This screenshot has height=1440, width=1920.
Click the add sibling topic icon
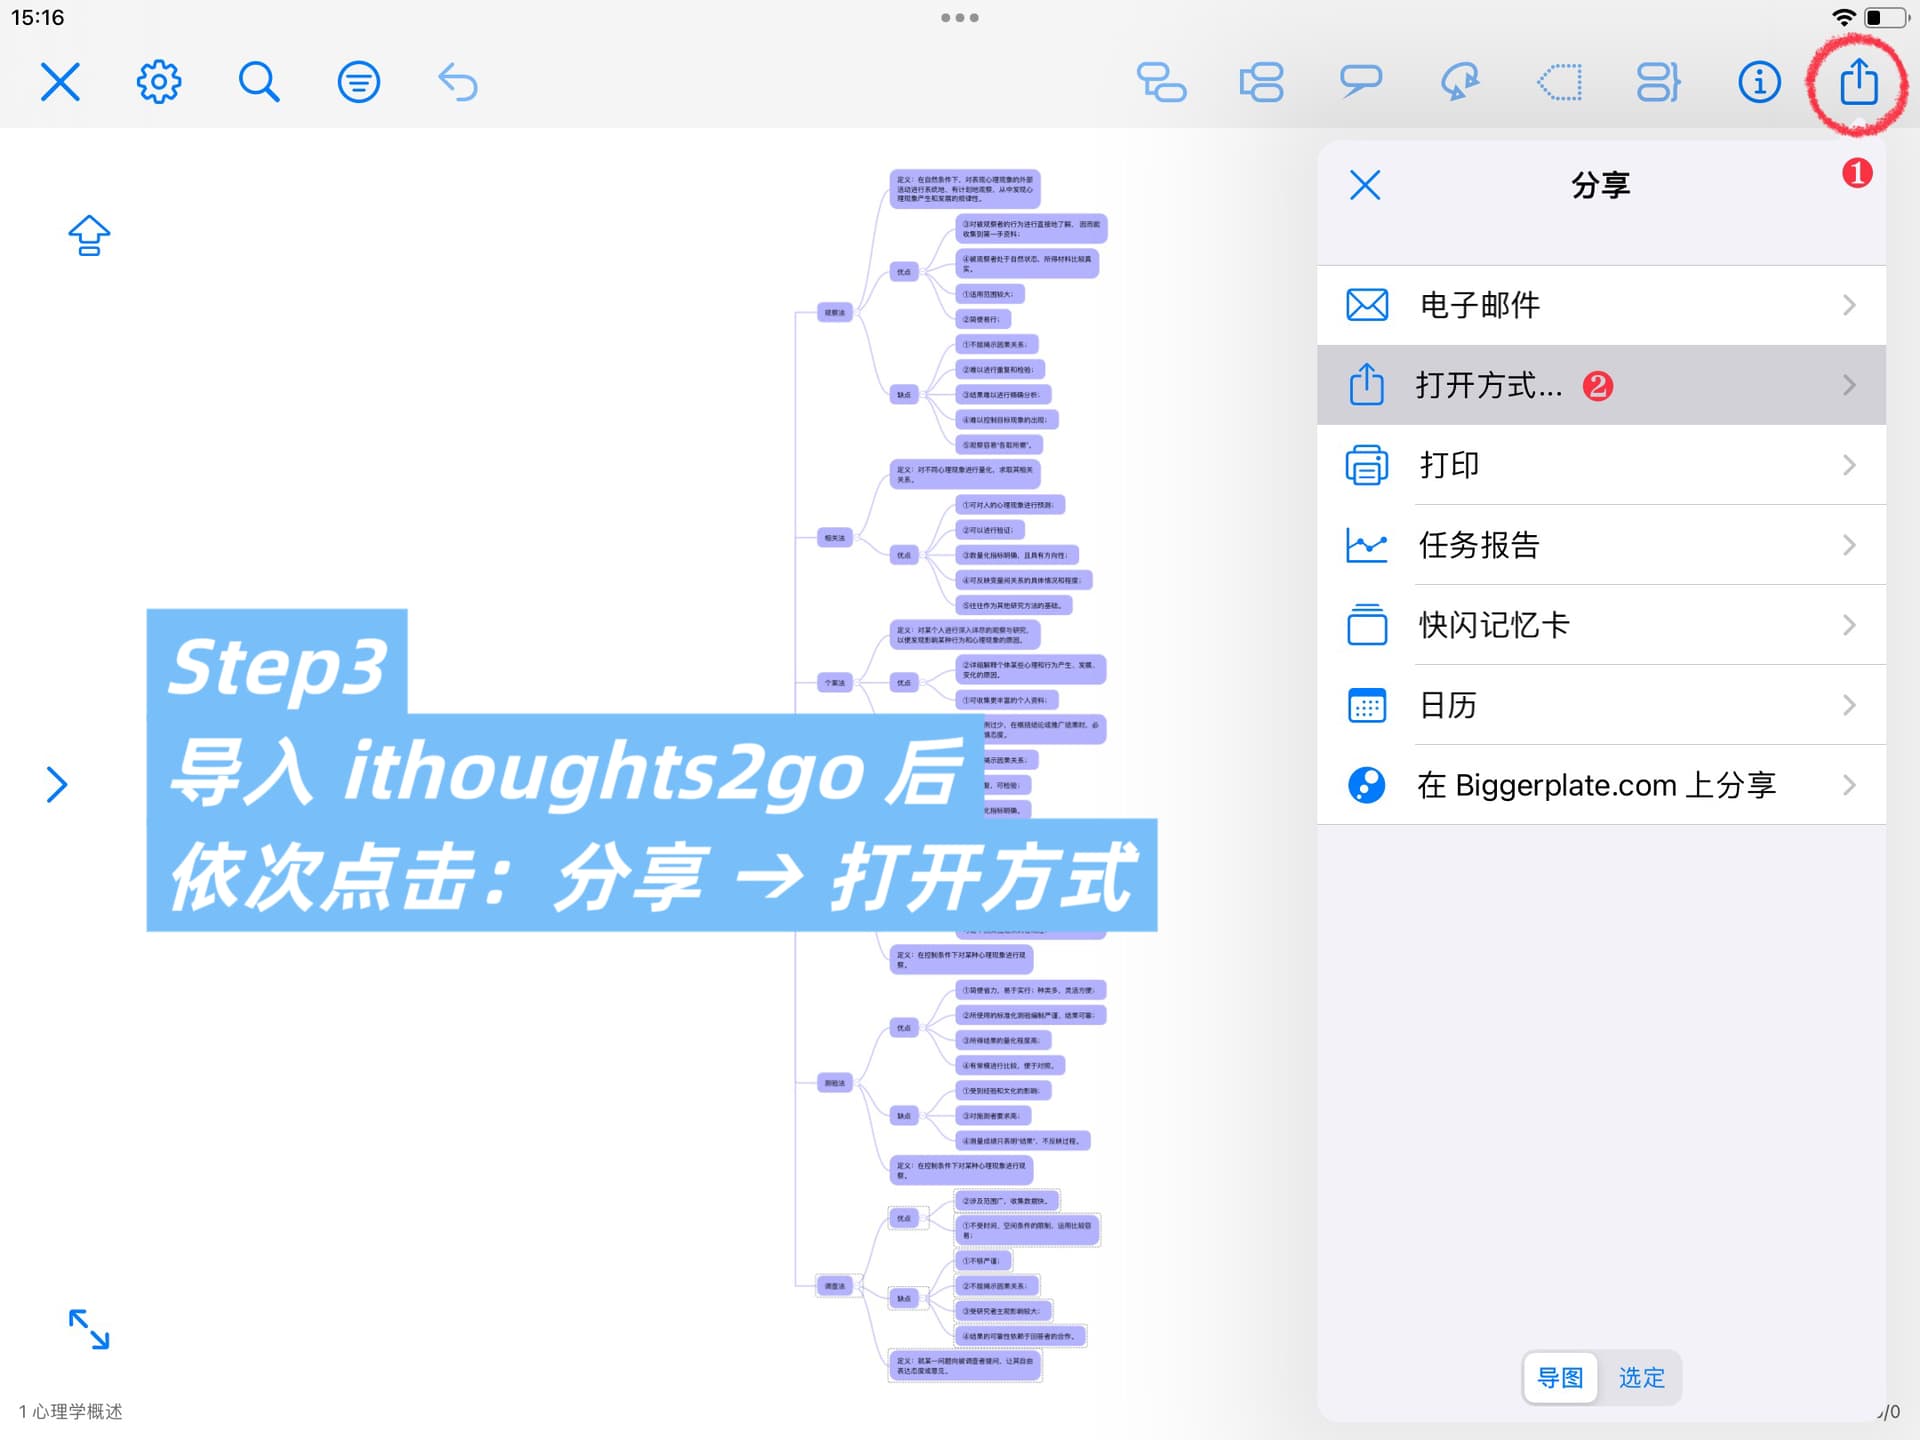(1261, 82)
